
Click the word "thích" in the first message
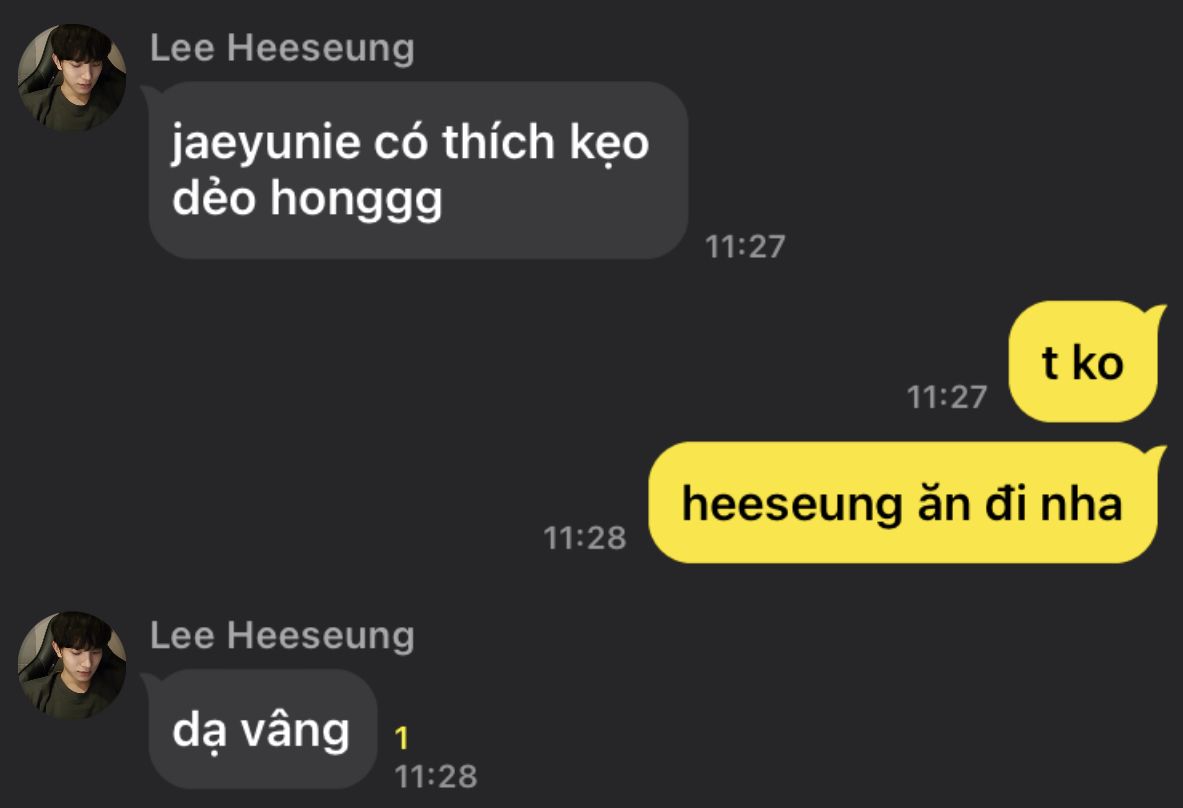499,141
